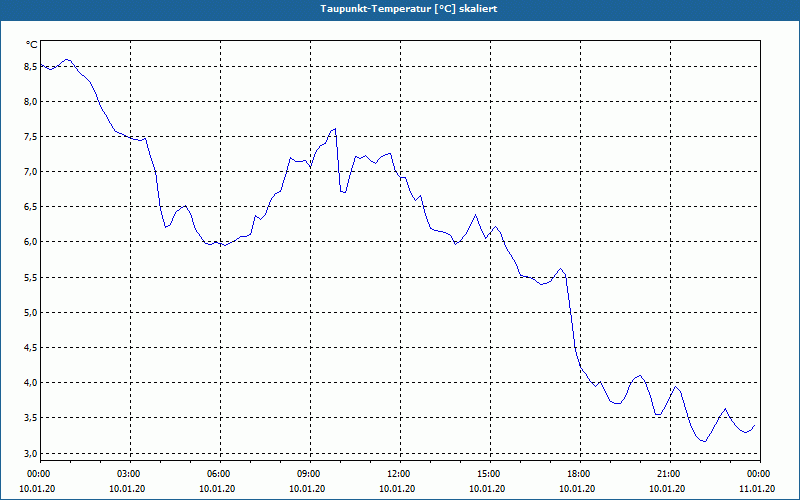The image size is (800, 500).
Task: Pick the '4,5' y-axis tick label
Action: coord(31,348)
